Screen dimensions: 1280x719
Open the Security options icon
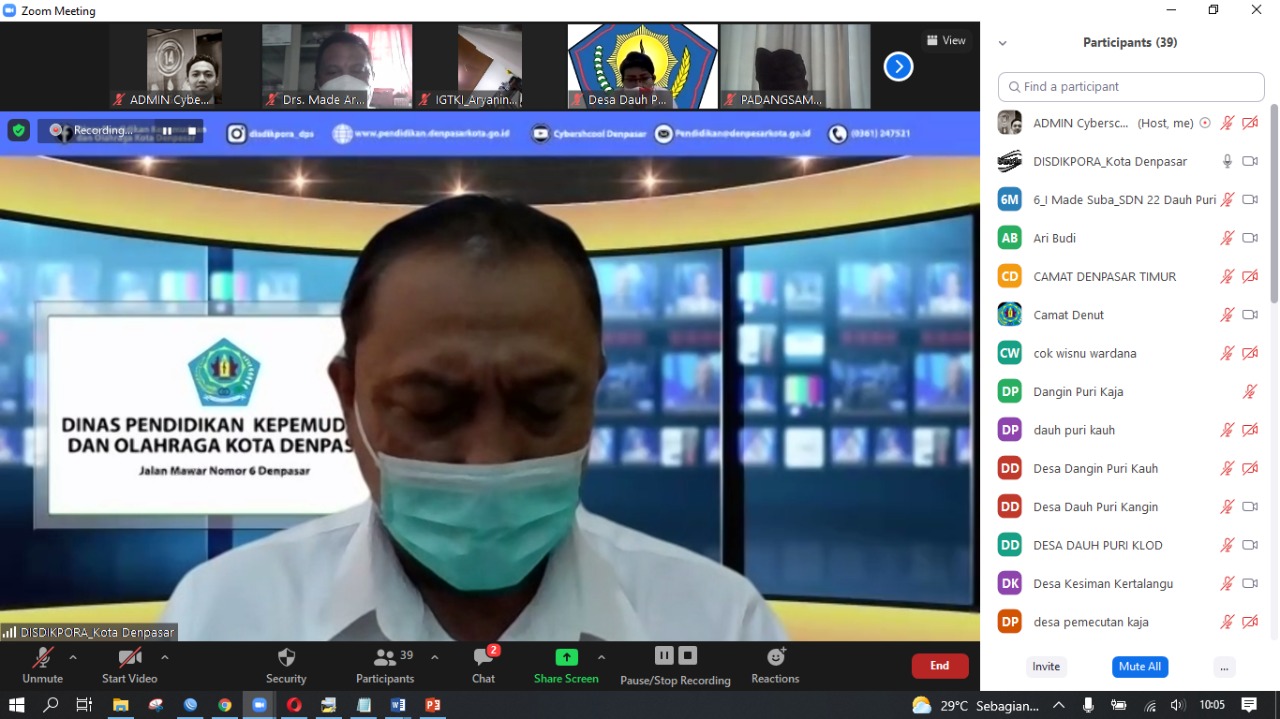pyautogui.click(x=286, y=658)
